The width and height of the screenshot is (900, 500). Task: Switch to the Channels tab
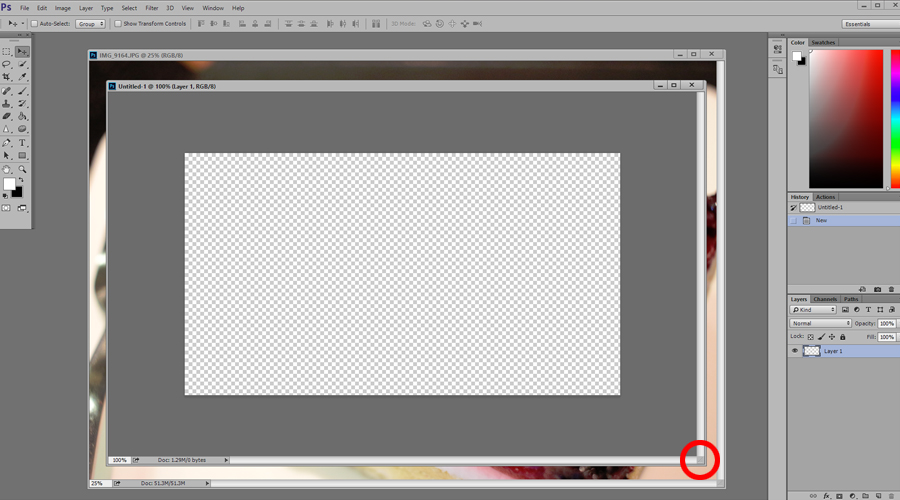[825, 299]
